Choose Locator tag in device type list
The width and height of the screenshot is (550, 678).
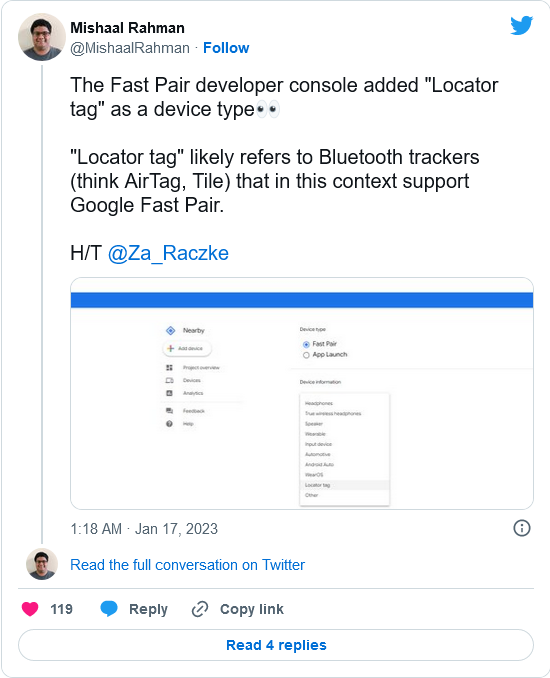coord(344,485)
